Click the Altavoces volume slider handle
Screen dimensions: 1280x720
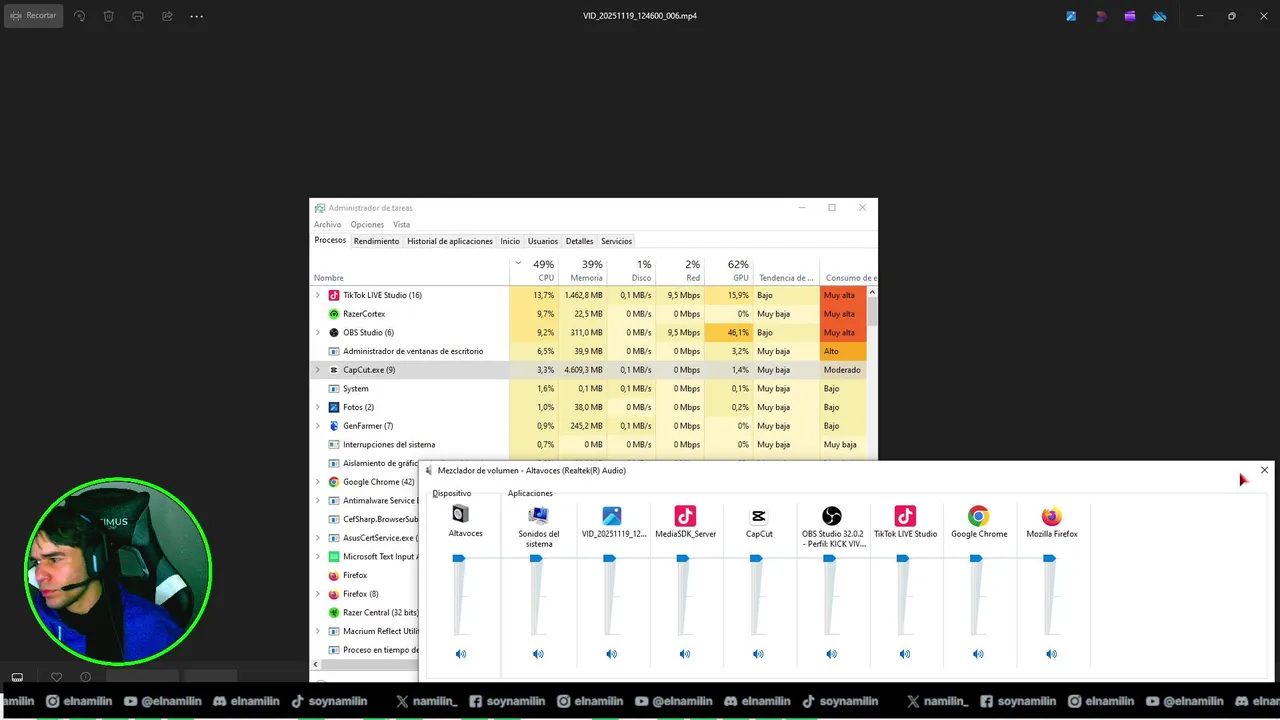tap(459, 559)
